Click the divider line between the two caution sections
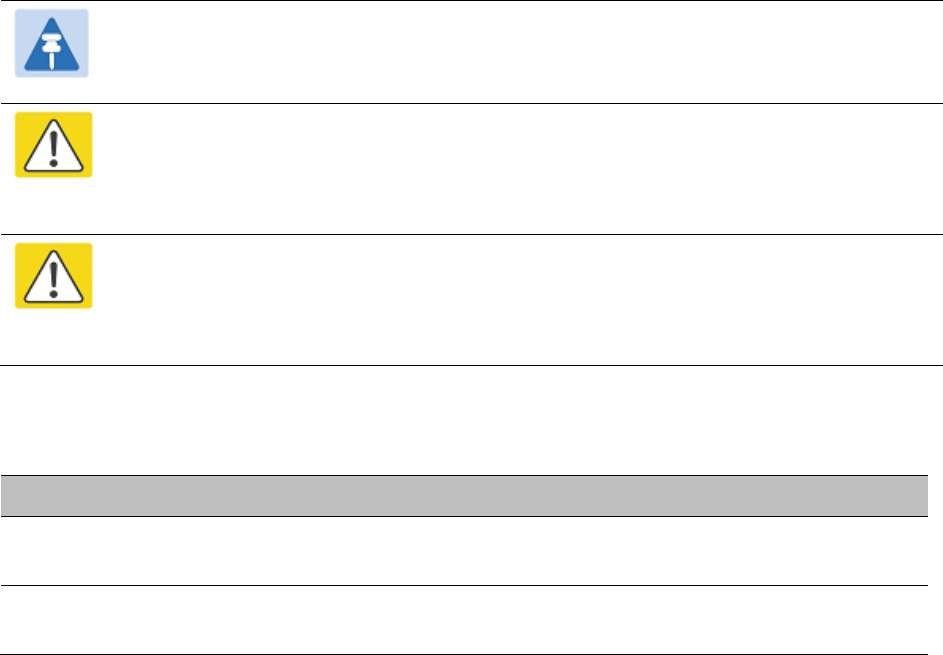 tap(472, 235)
